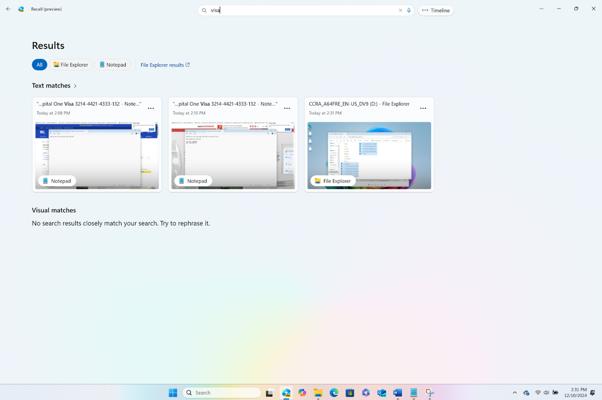602x400 pixels.
Task: Open the Timeline view
Action: point(435,10)
